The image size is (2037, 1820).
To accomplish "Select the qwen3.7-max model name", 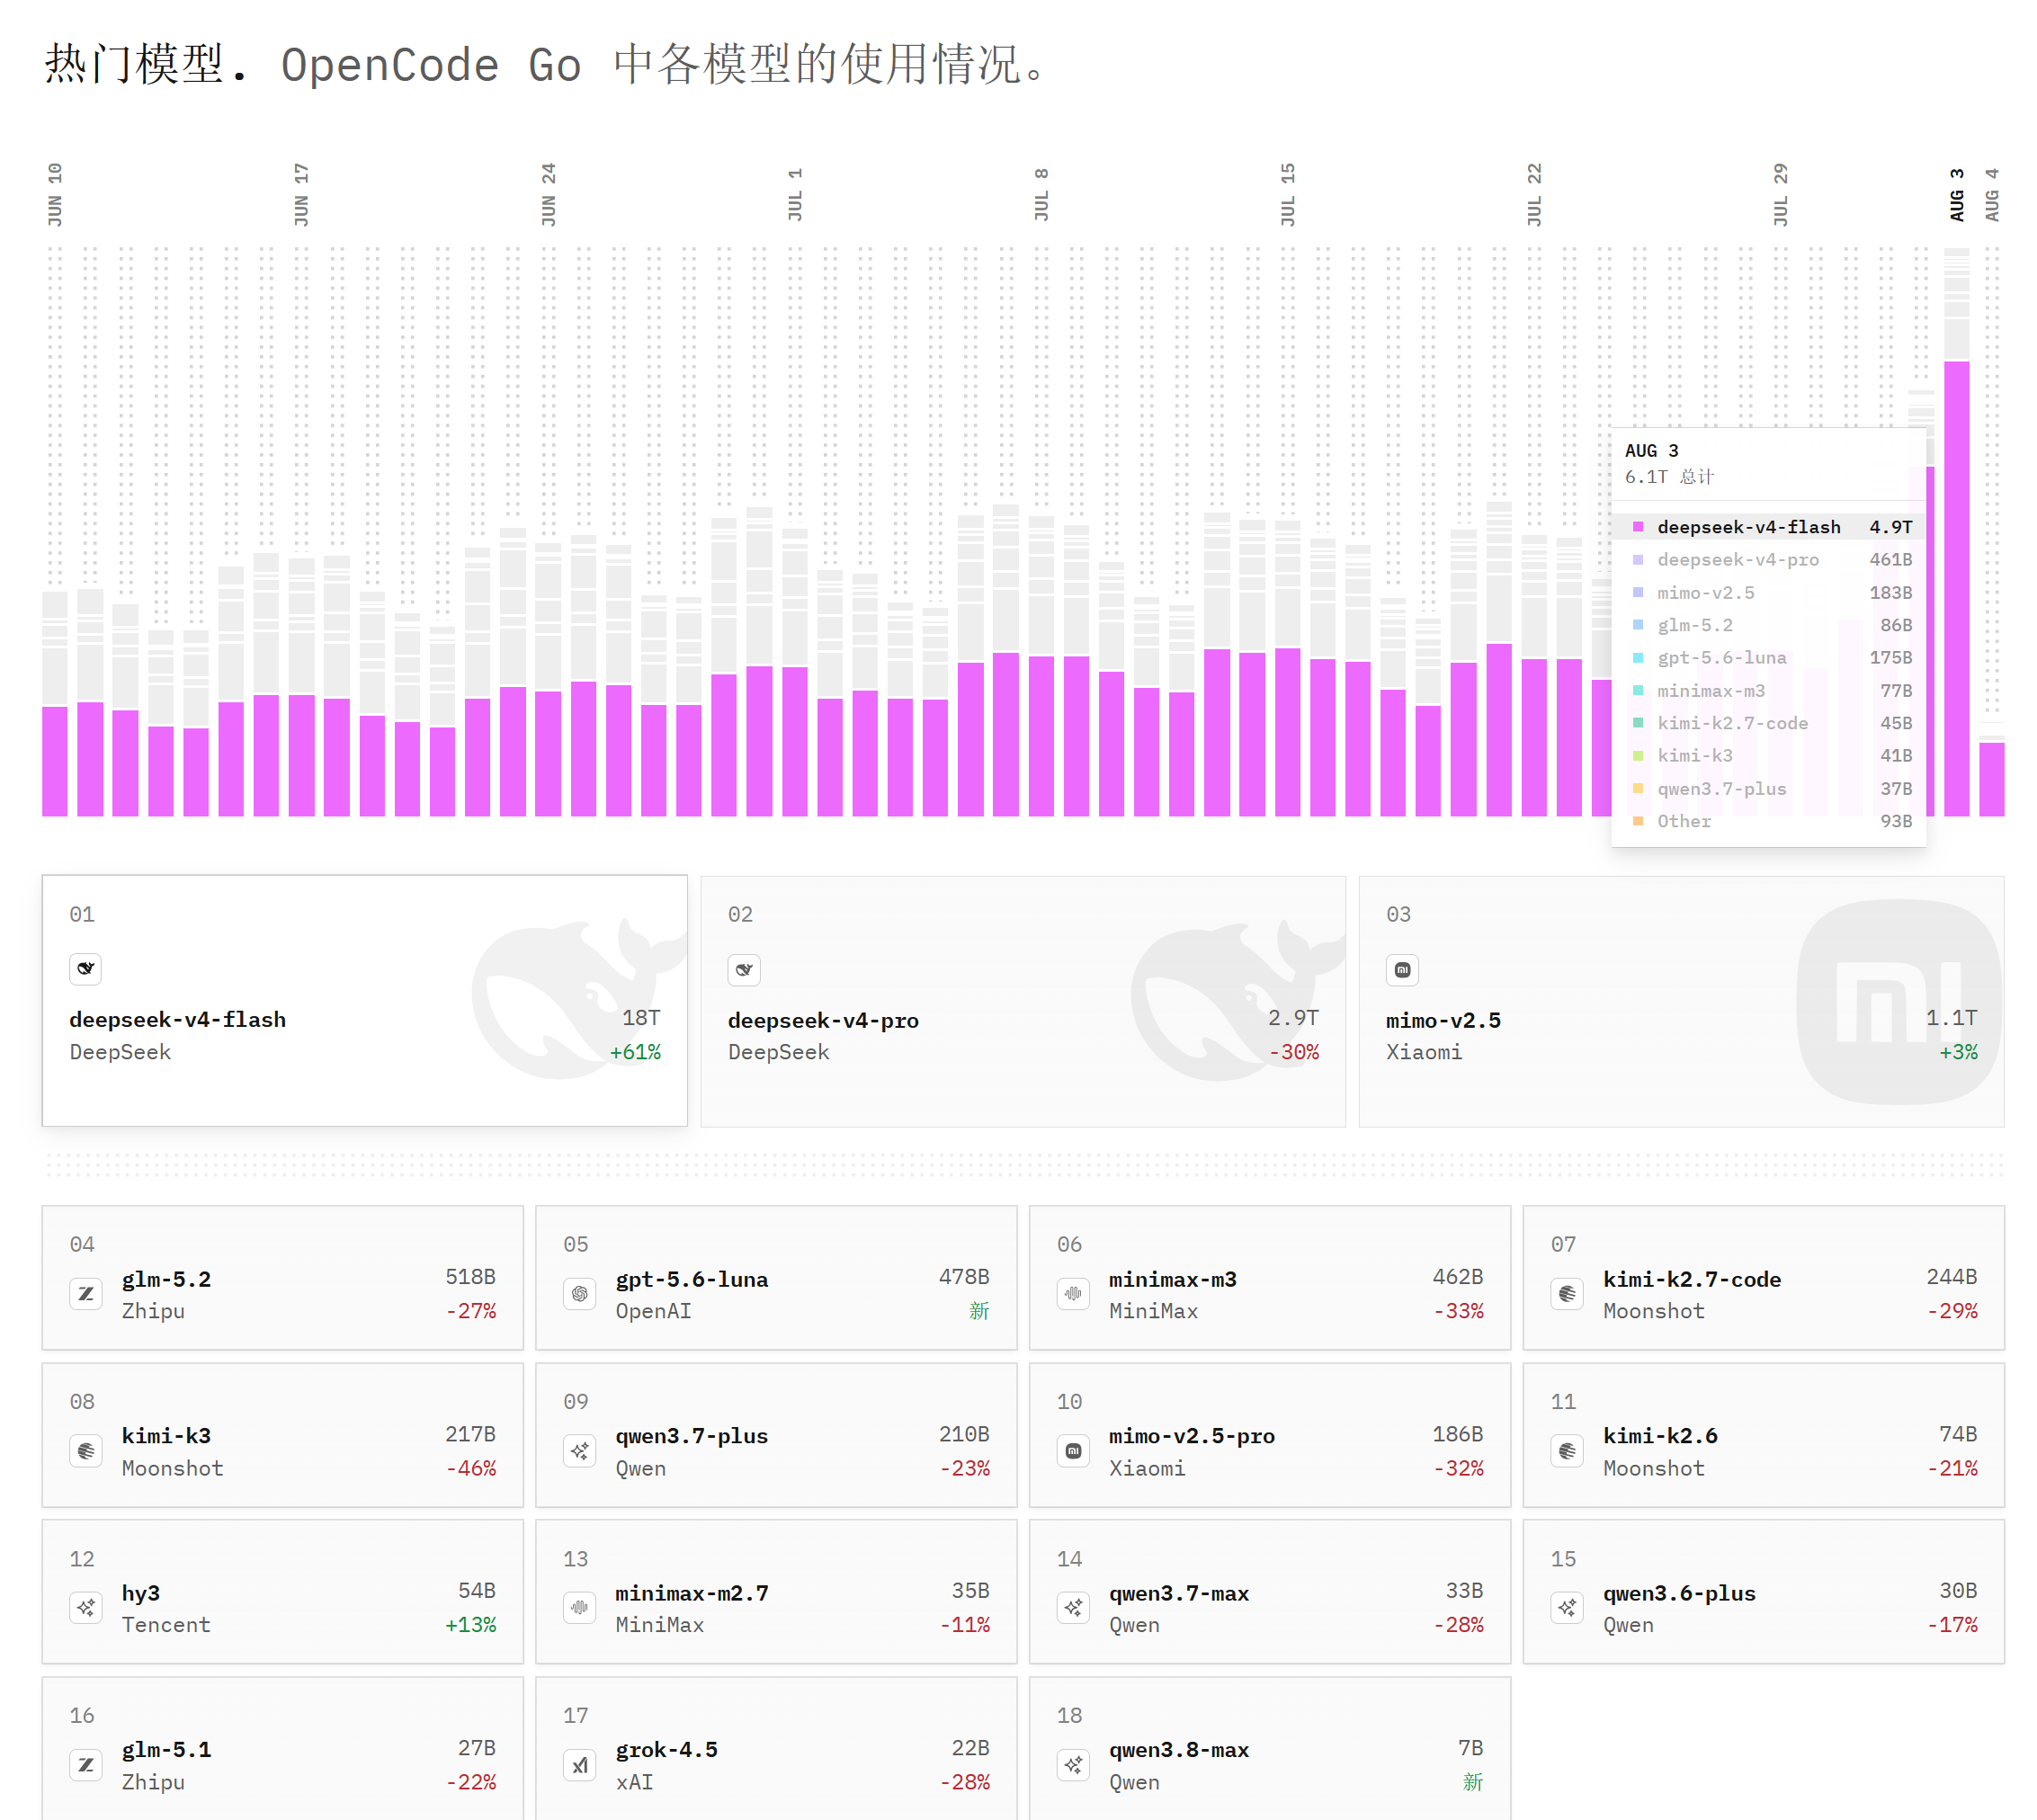I will pos(1179,1594).
